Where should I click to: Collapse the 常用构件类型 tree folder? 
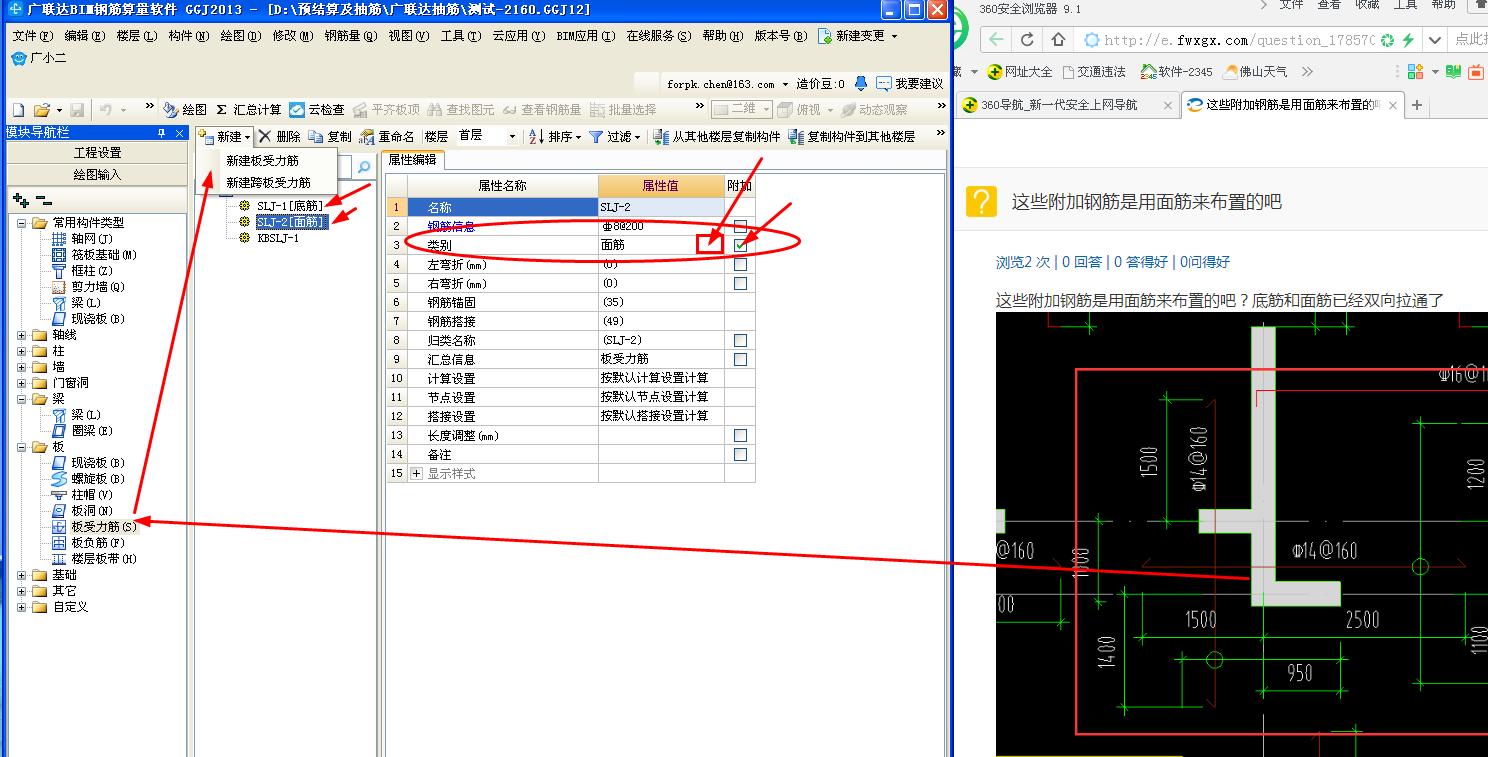(x=22, y=223)
